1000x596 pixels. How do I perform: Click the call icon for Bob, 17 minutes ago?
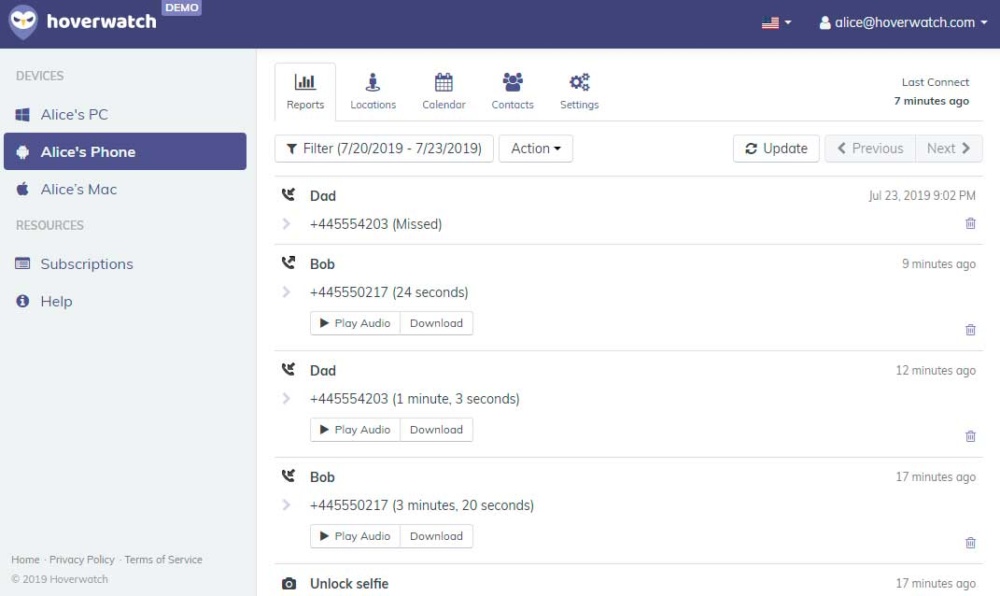(288, 476)
